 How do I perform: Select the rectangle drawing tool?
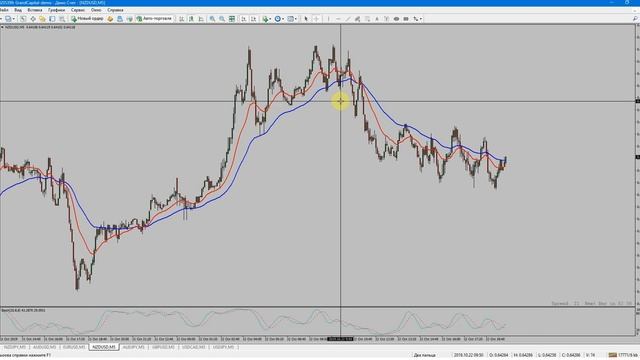(406, 19)
